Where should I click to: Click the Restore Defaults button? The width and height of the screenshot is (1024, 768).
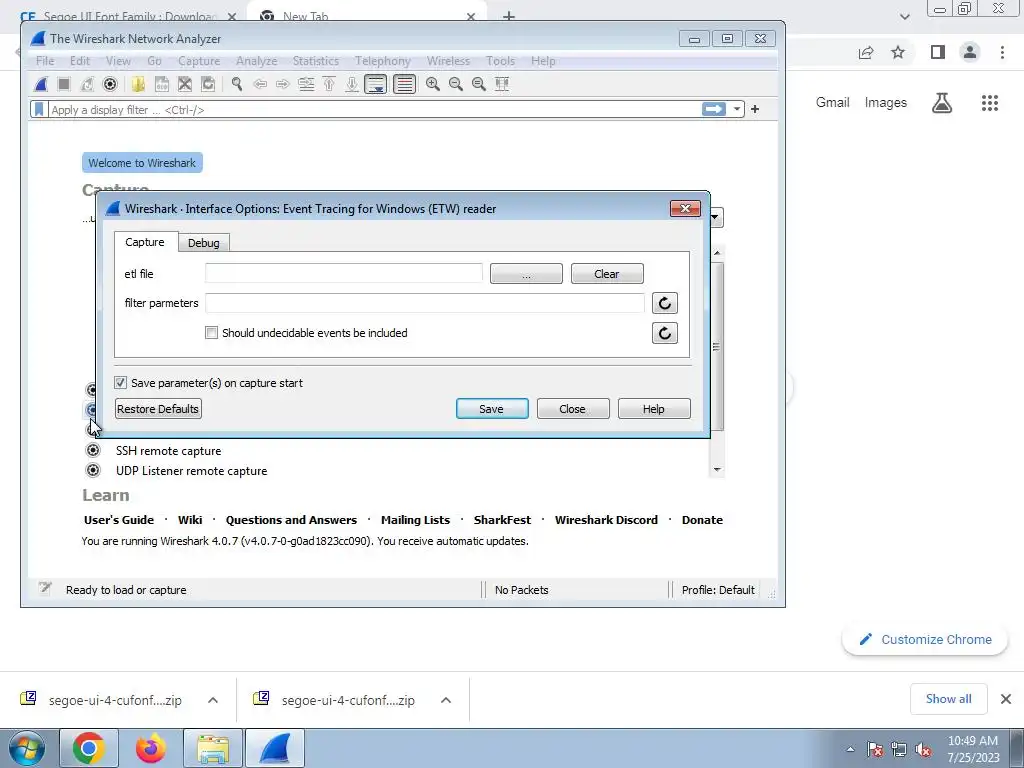click(158, 409)
